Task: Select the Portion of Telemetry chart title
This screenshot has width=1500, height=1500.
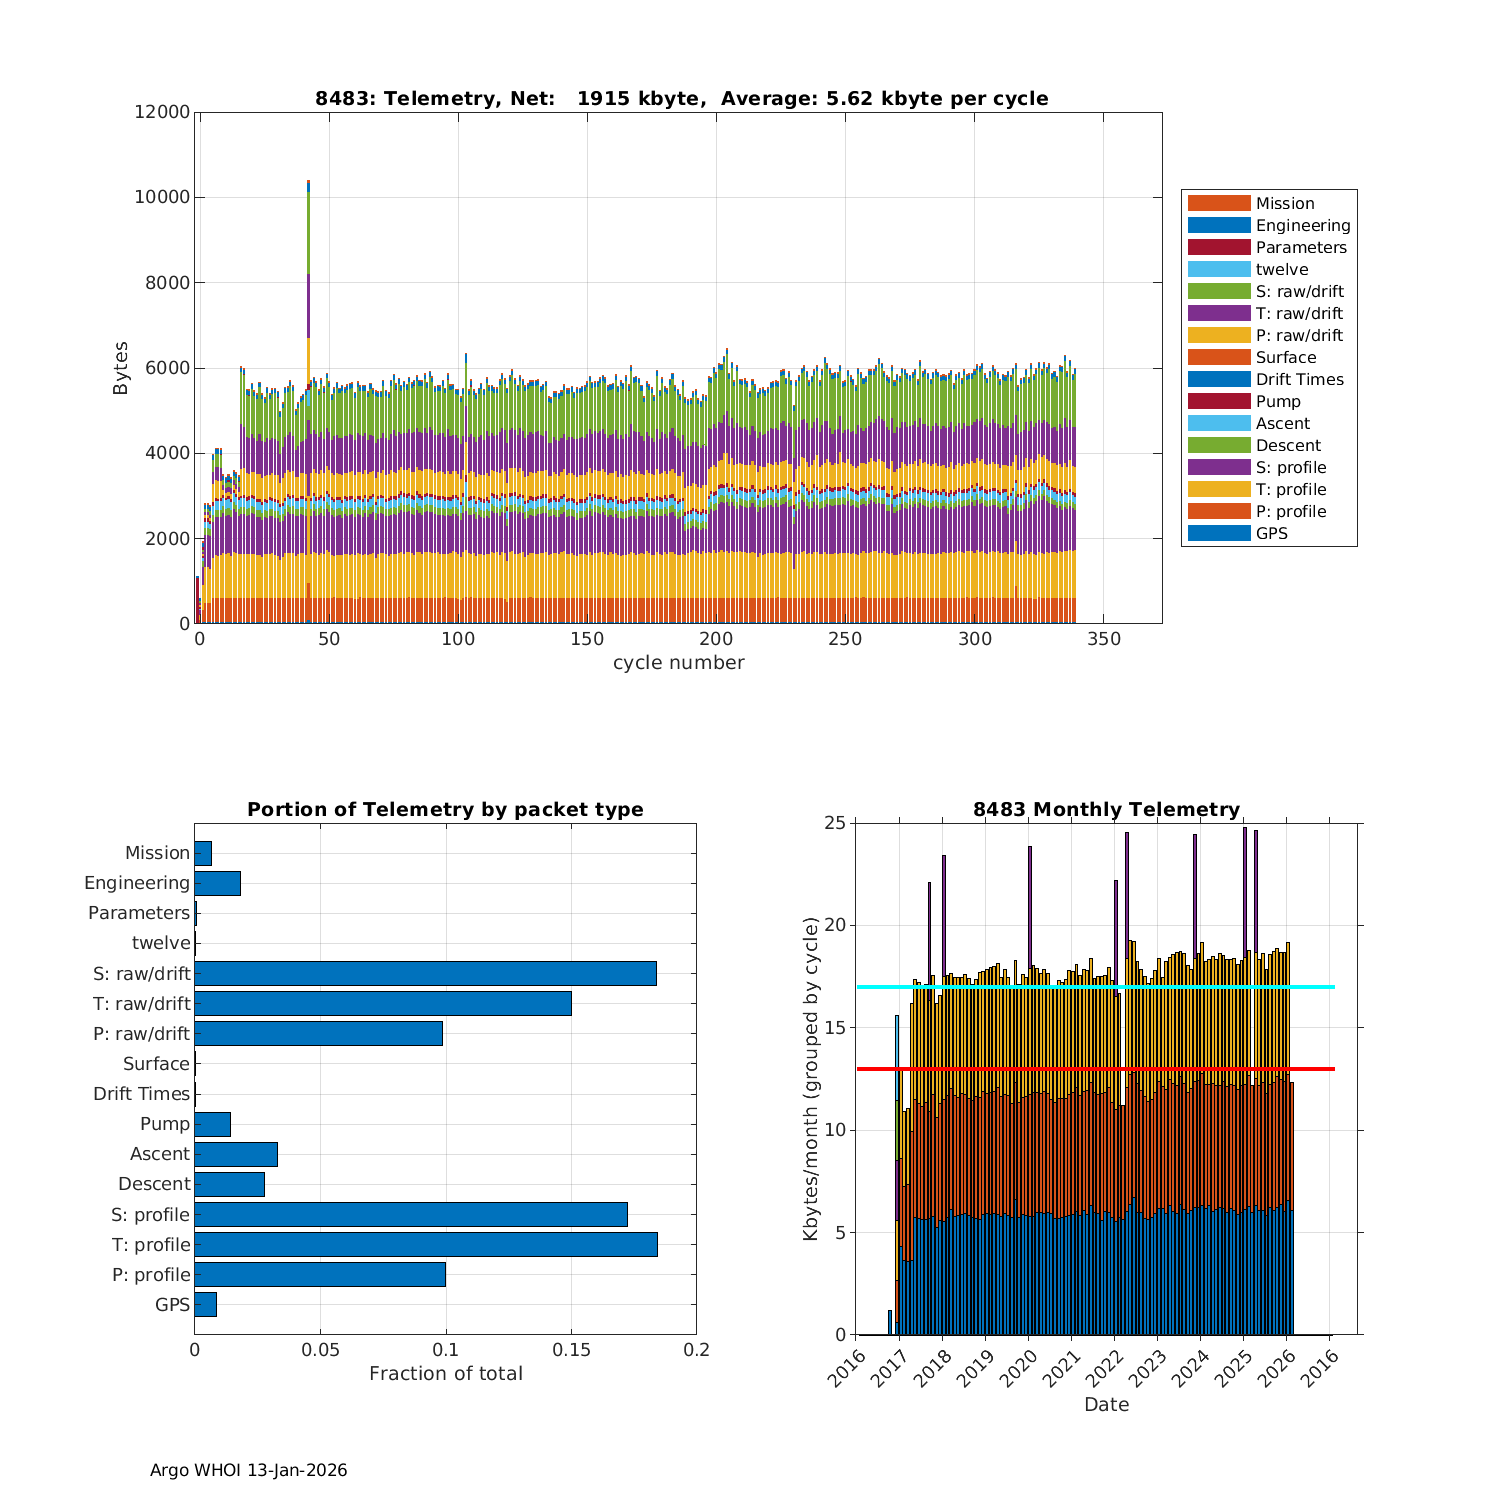Action: tap(445, 809)
